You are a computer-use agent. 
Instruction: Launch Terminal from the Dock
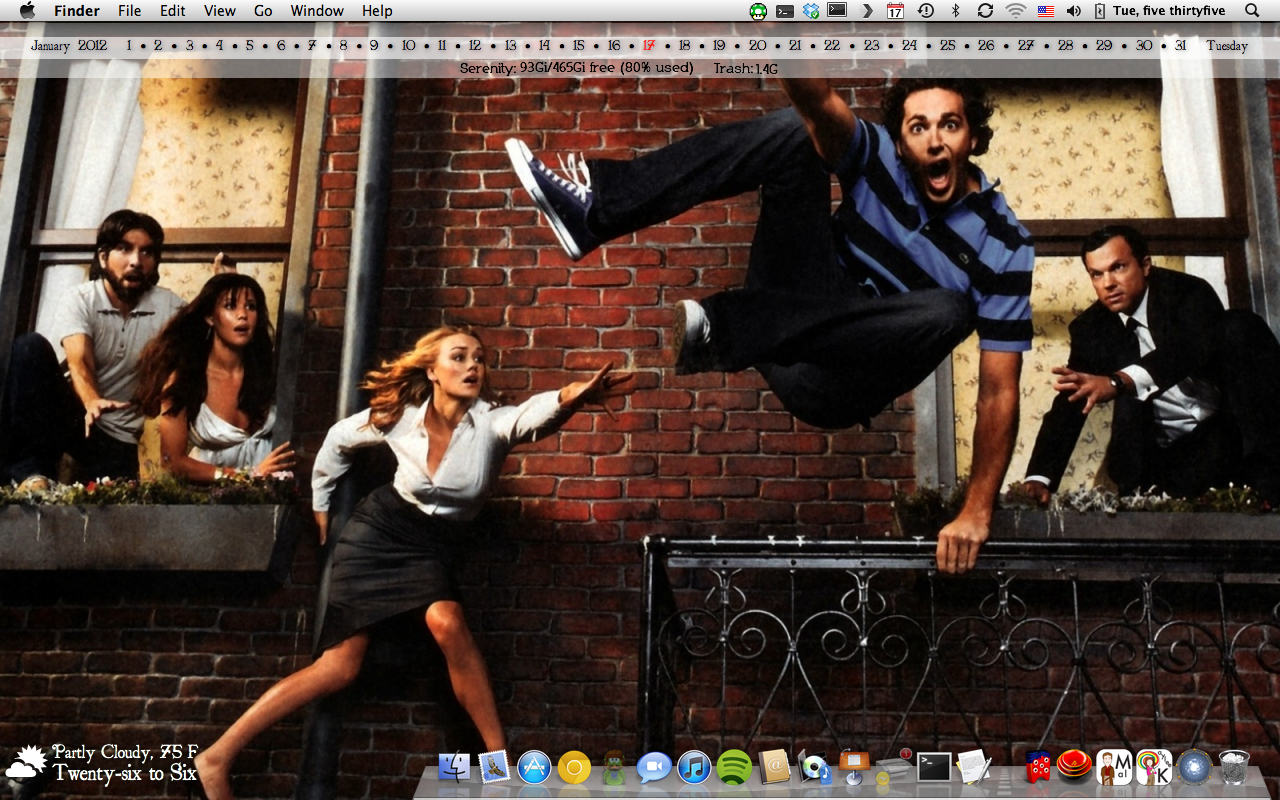[x=934, y=767]
